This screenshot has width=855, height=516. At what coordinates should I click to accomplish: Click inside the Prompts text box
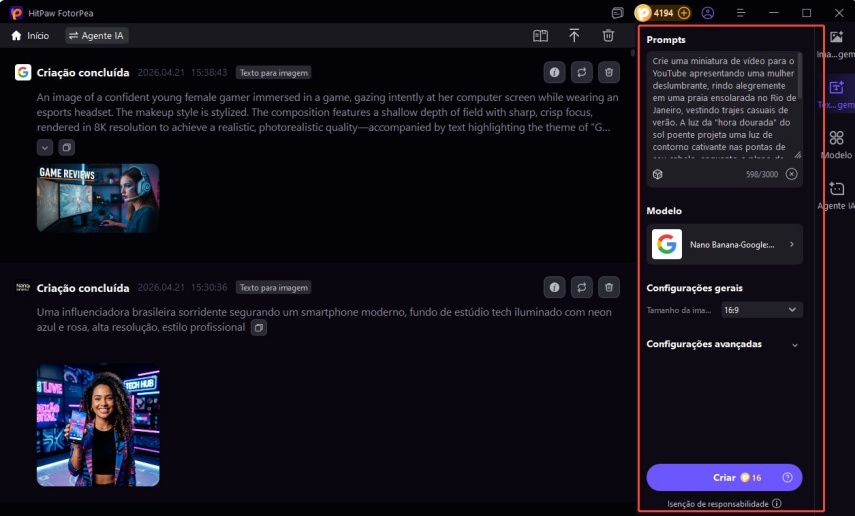click(722, 105)
